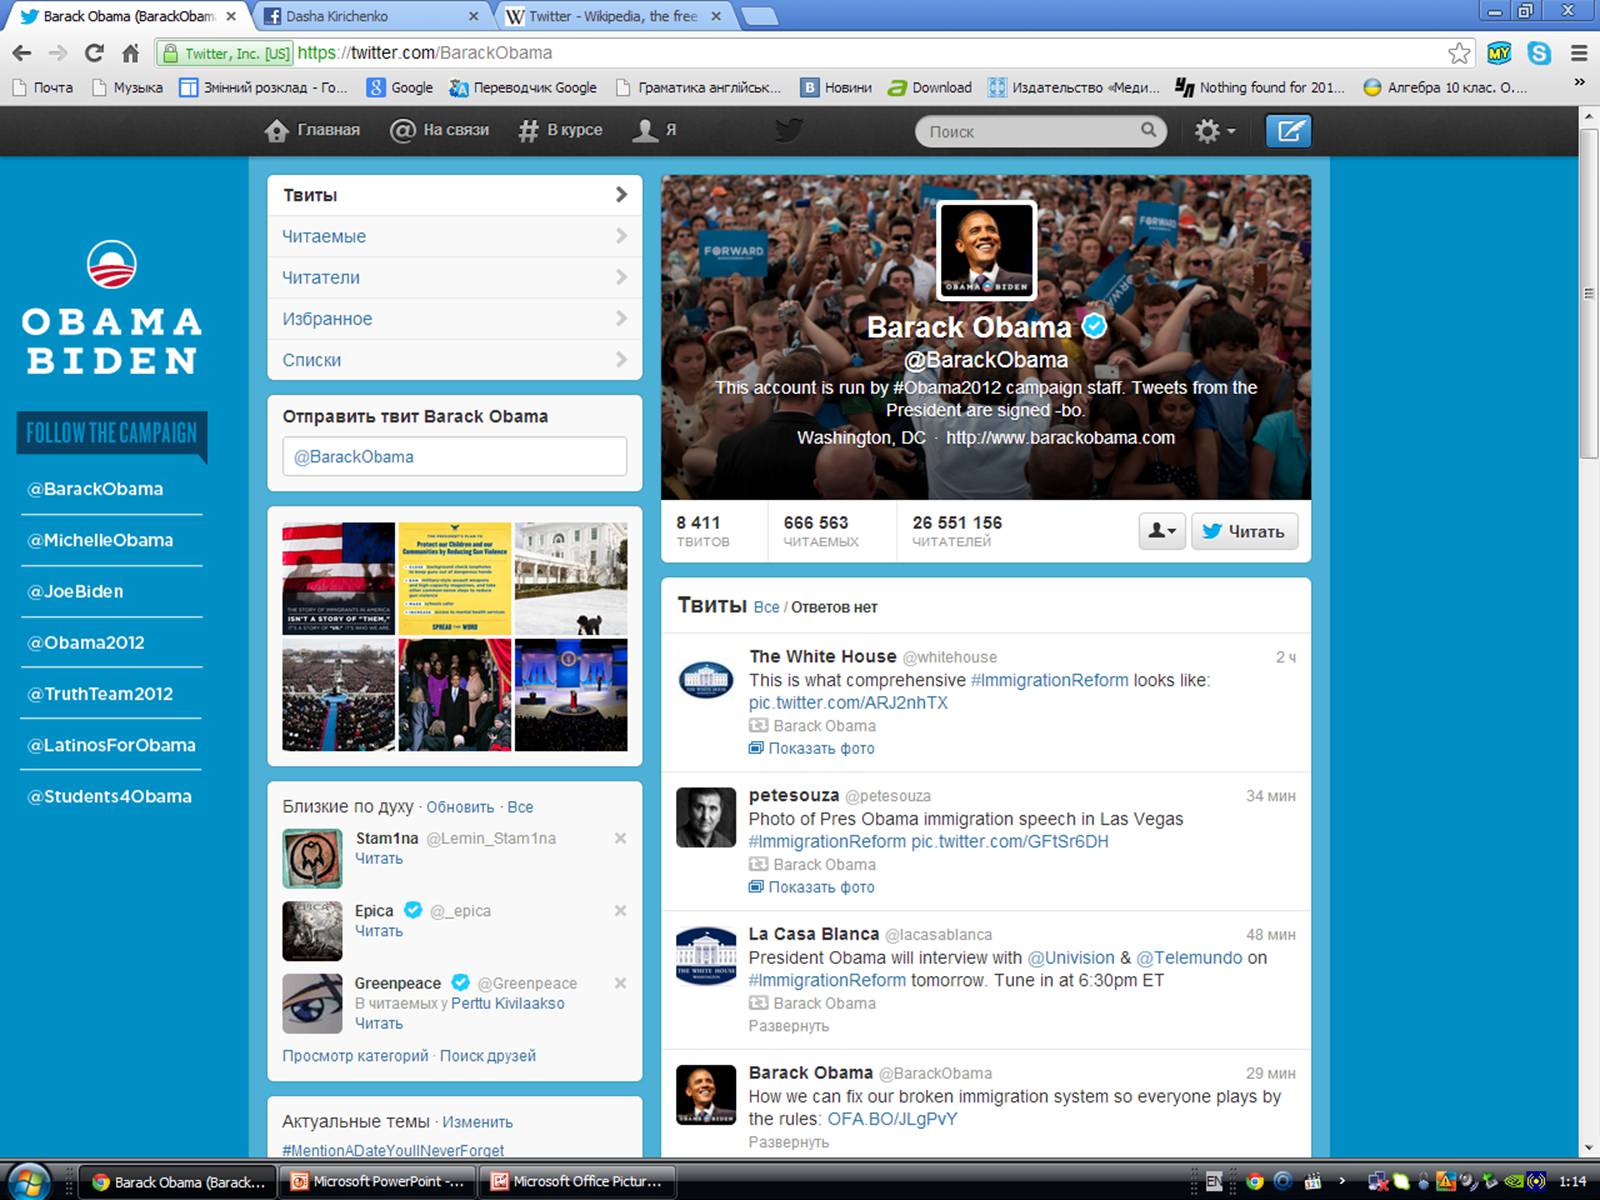Click petesouza tweet avatar
The width and height of the screenshot is (1600, 1200).
click(706, 818)
